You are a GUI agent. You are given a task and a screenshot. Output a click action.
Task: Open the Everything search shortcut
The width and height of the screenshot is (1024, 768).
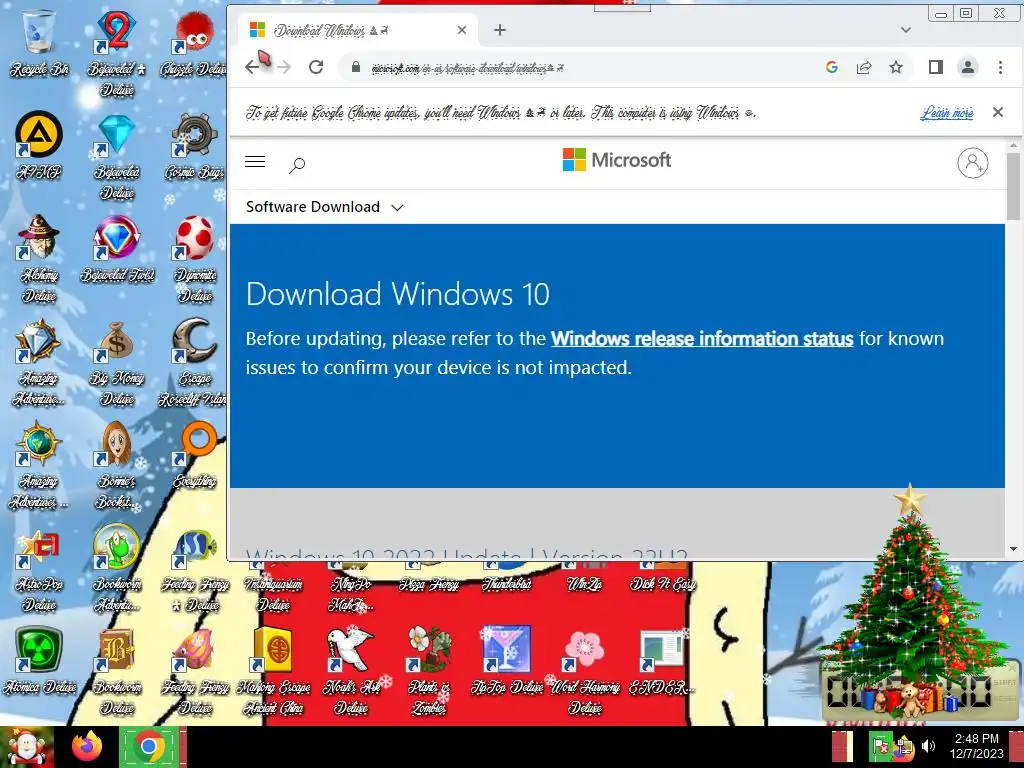pos(195,455)
